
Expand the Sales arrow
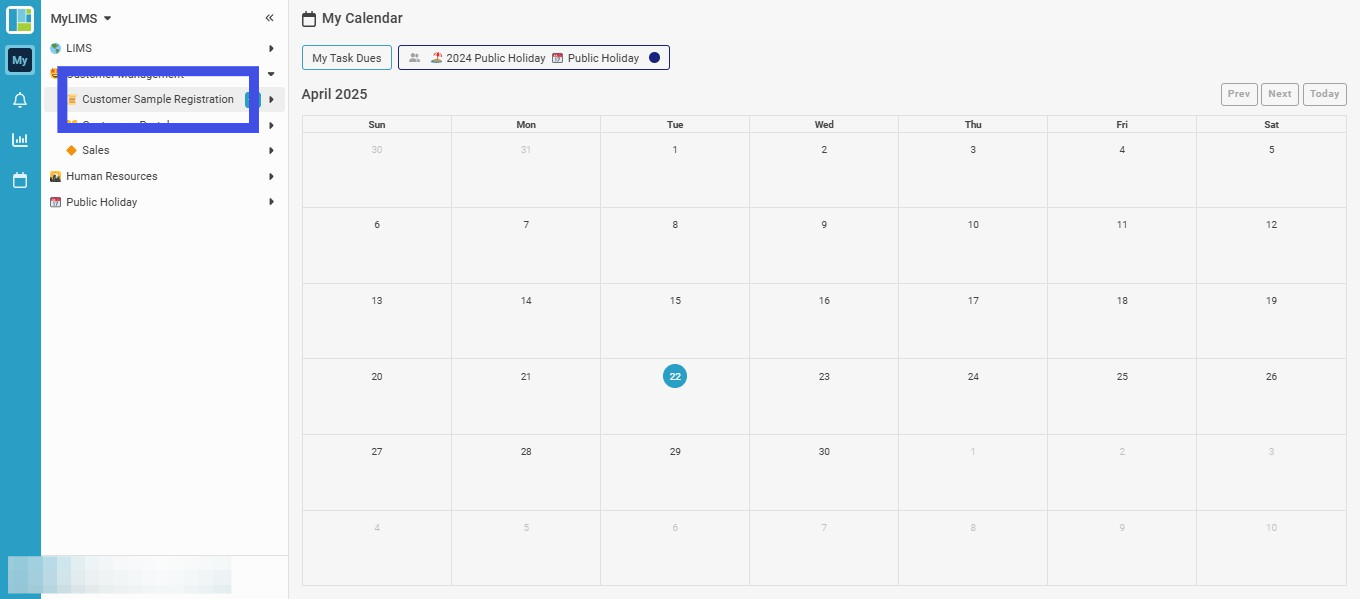pyautogui.click(x=271, y=150)
